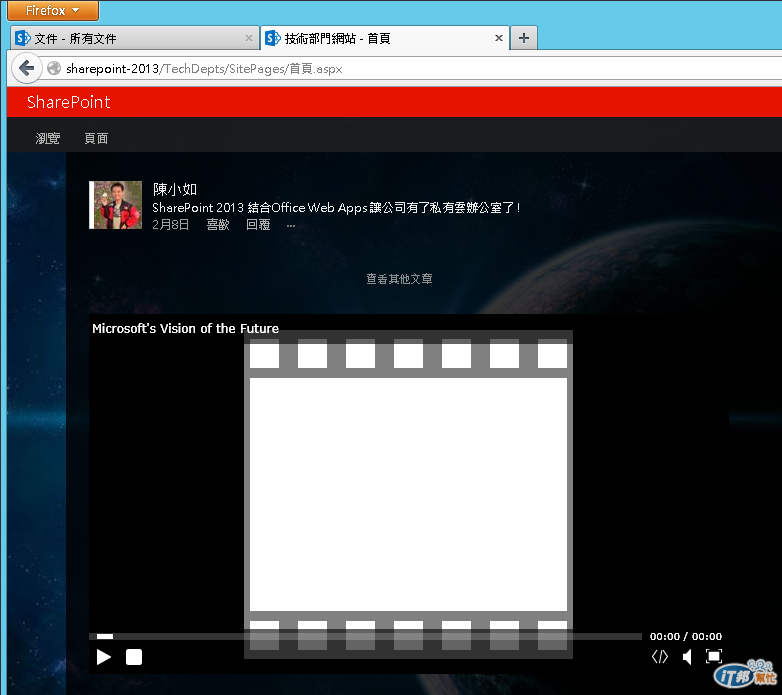This screenshot has height=695, width=782.
Task: Click the SharePoint icon on first tab
Action: [22, 38]
